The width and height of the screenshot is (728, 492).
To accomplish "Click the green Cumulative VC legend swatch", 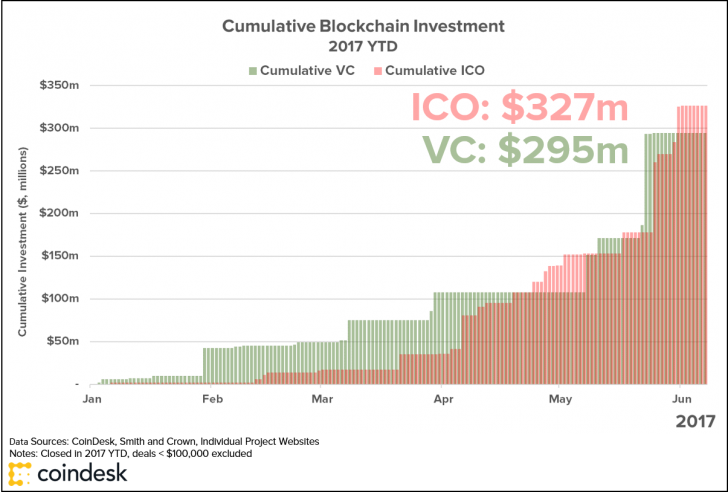I will pos(253,71).
